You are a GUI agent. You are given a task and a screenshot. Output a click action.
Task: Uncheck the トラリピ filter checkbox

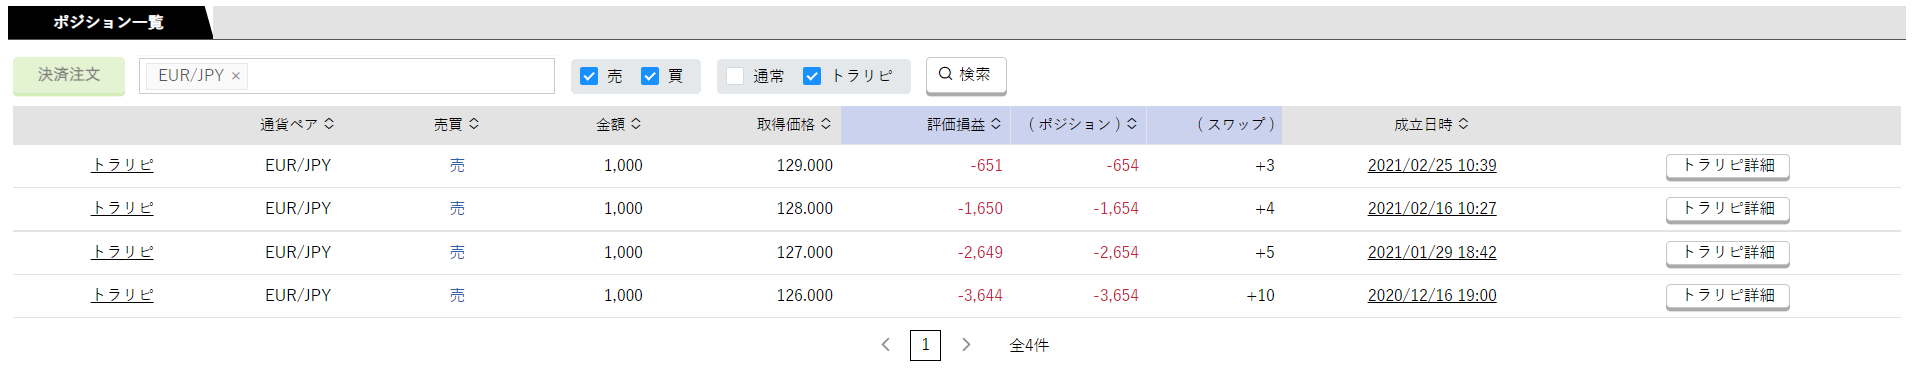812,76
